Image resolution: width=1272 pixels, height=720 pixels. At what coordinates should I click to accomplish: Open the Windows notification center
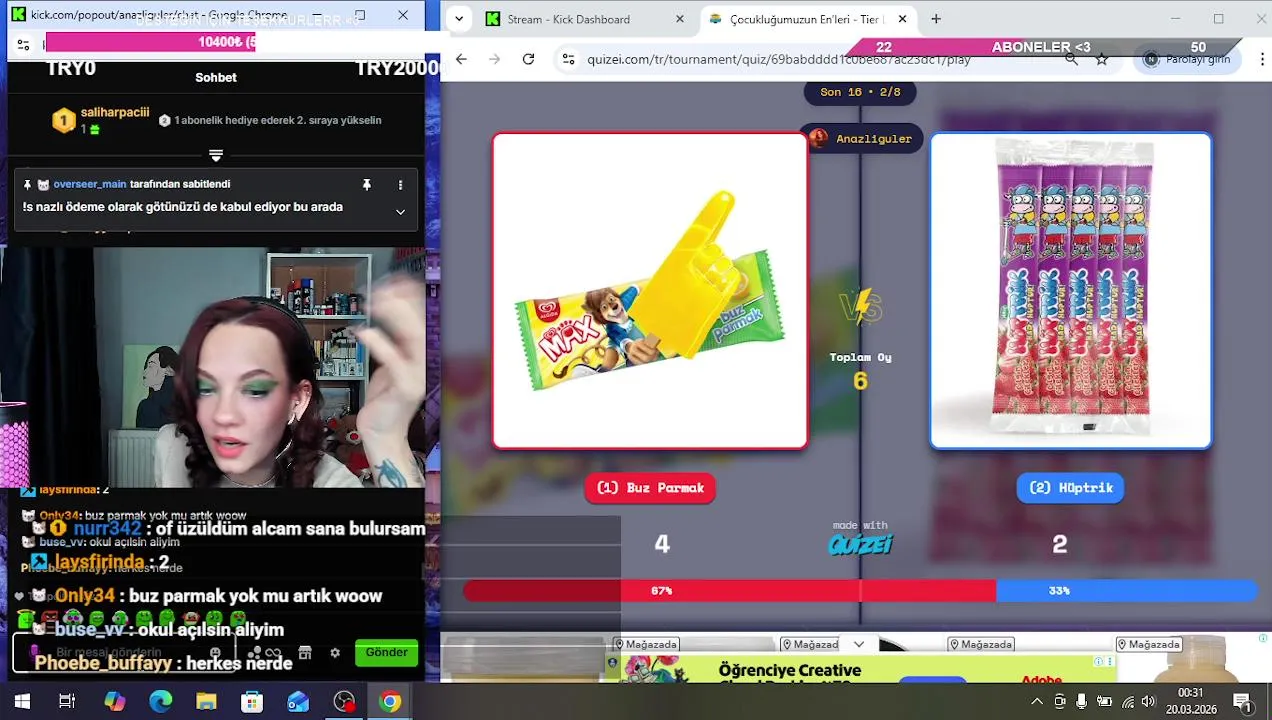coord(1242,702)
